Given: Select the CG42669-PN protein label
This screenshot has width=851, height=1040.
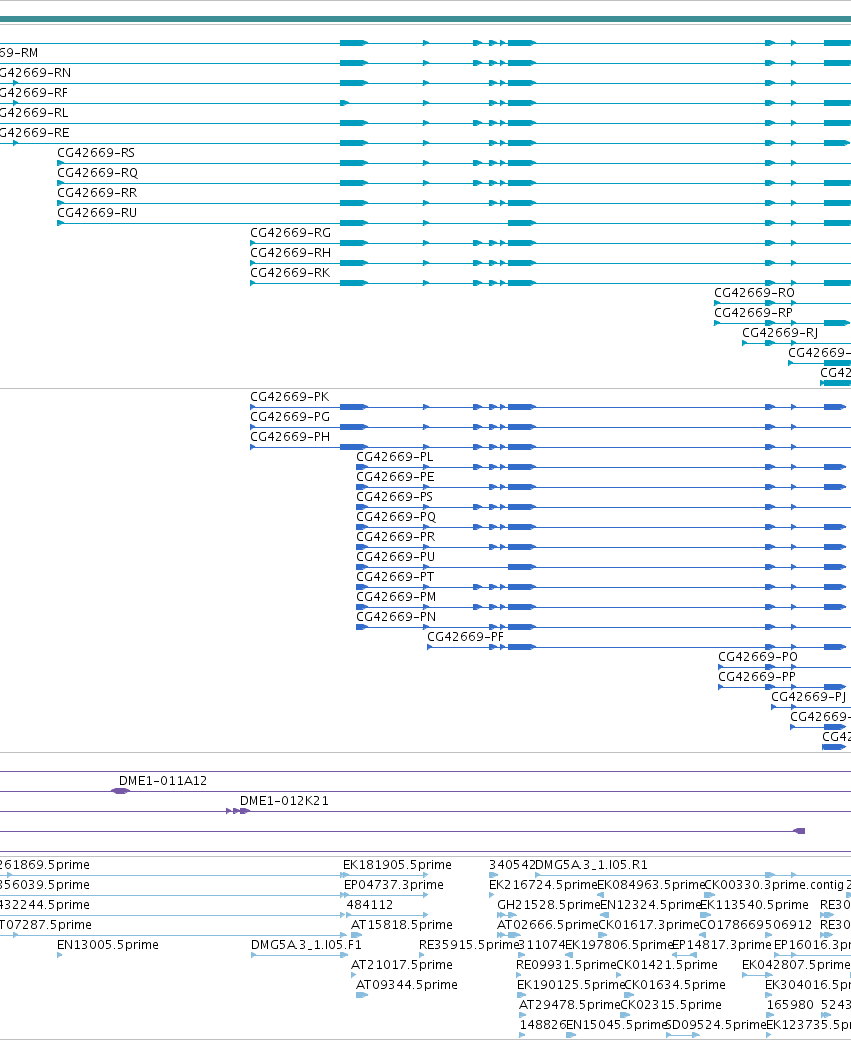Looking at the screenshot, I should click(396, 616).
